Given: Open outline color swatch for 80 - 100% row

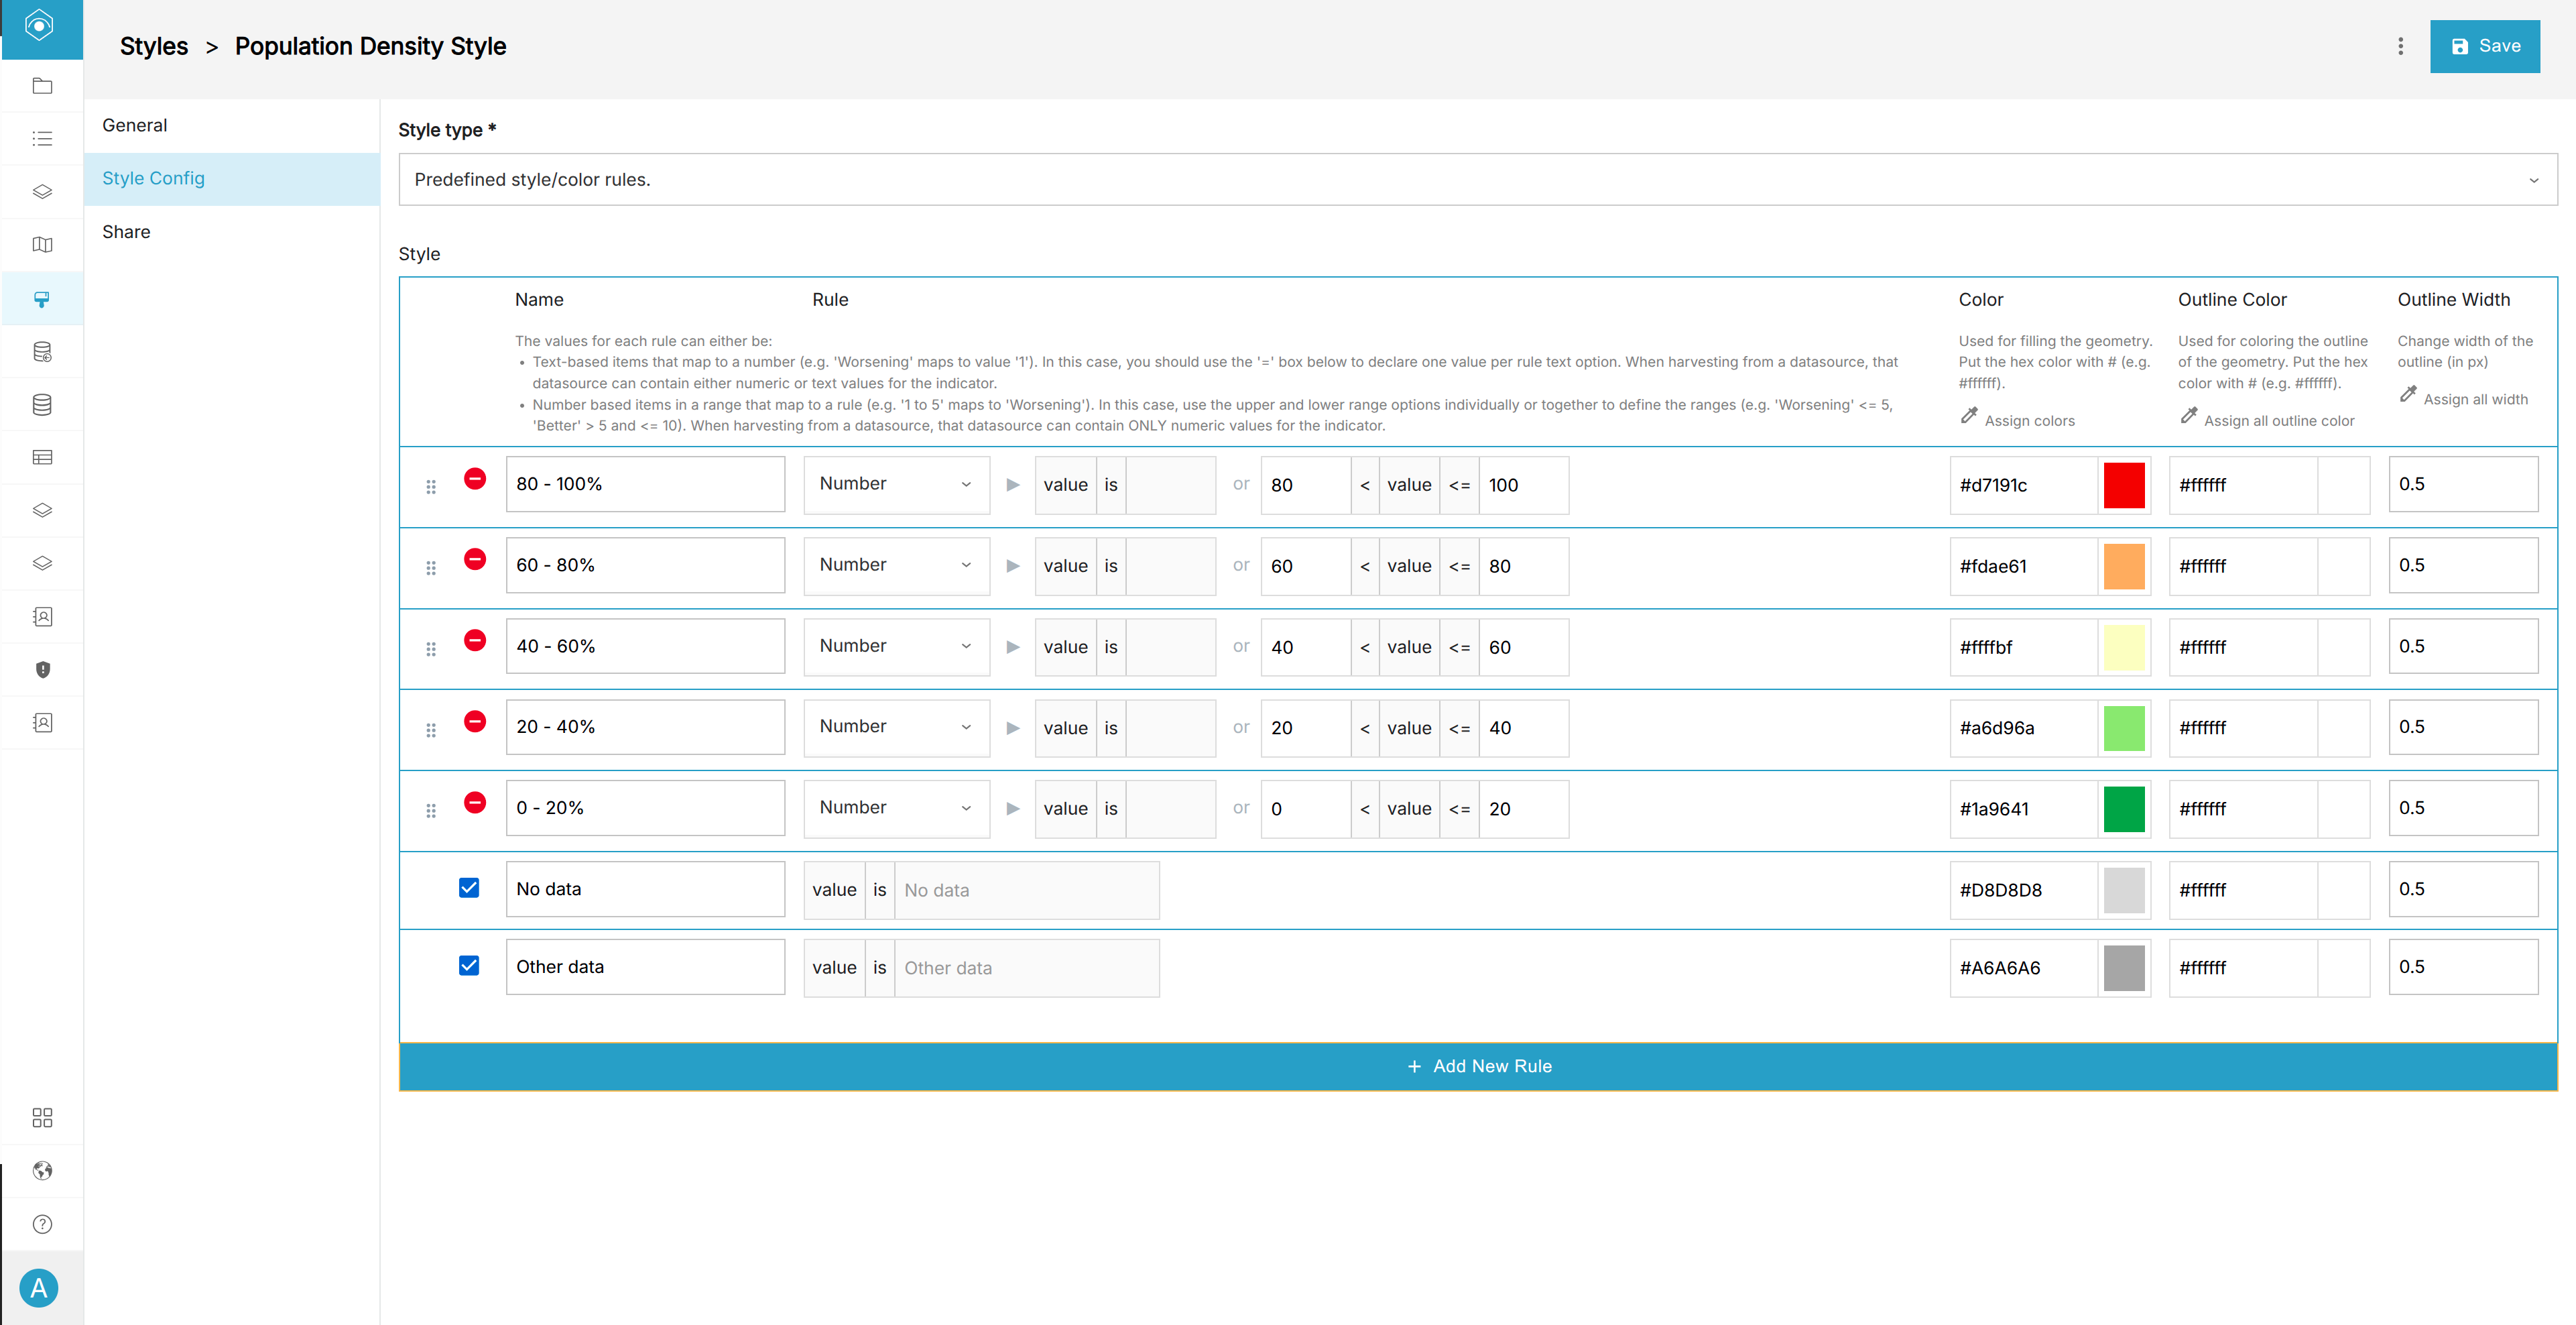Looking at the screenshot, I should coord(2343,485).
